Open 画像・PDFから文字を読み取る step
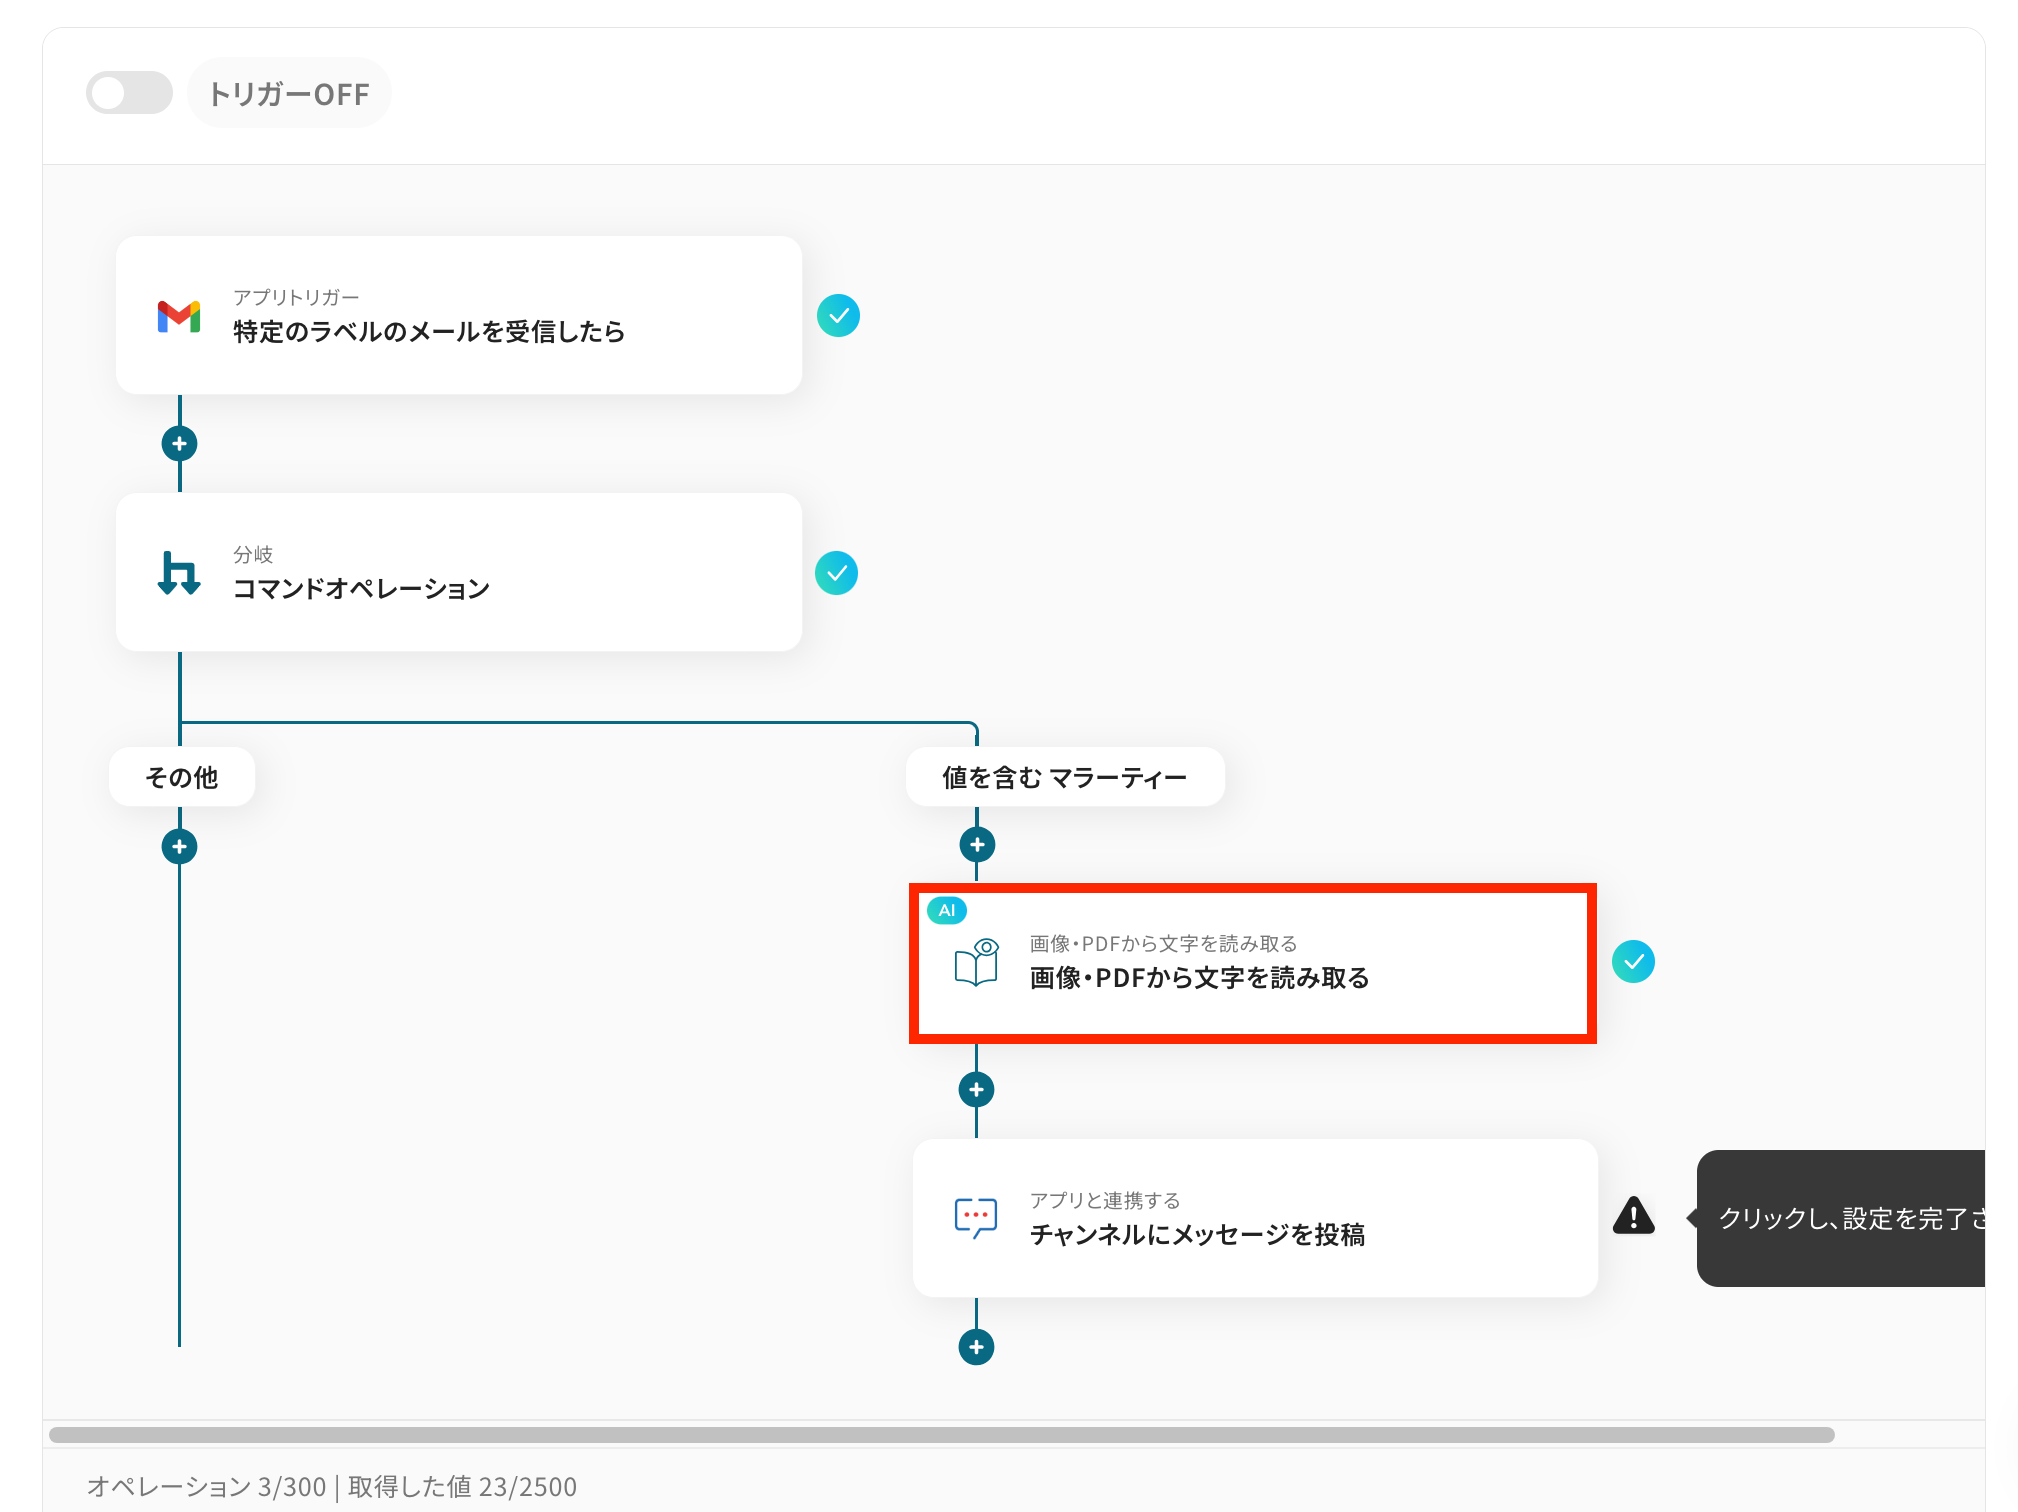 1252,963
